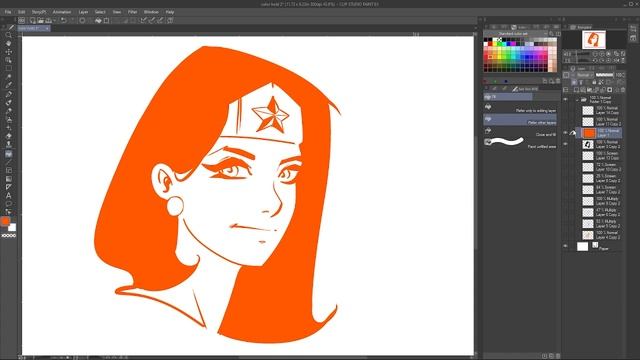
Task: Select Refer other layers sub tool
Action: point(520,120)
